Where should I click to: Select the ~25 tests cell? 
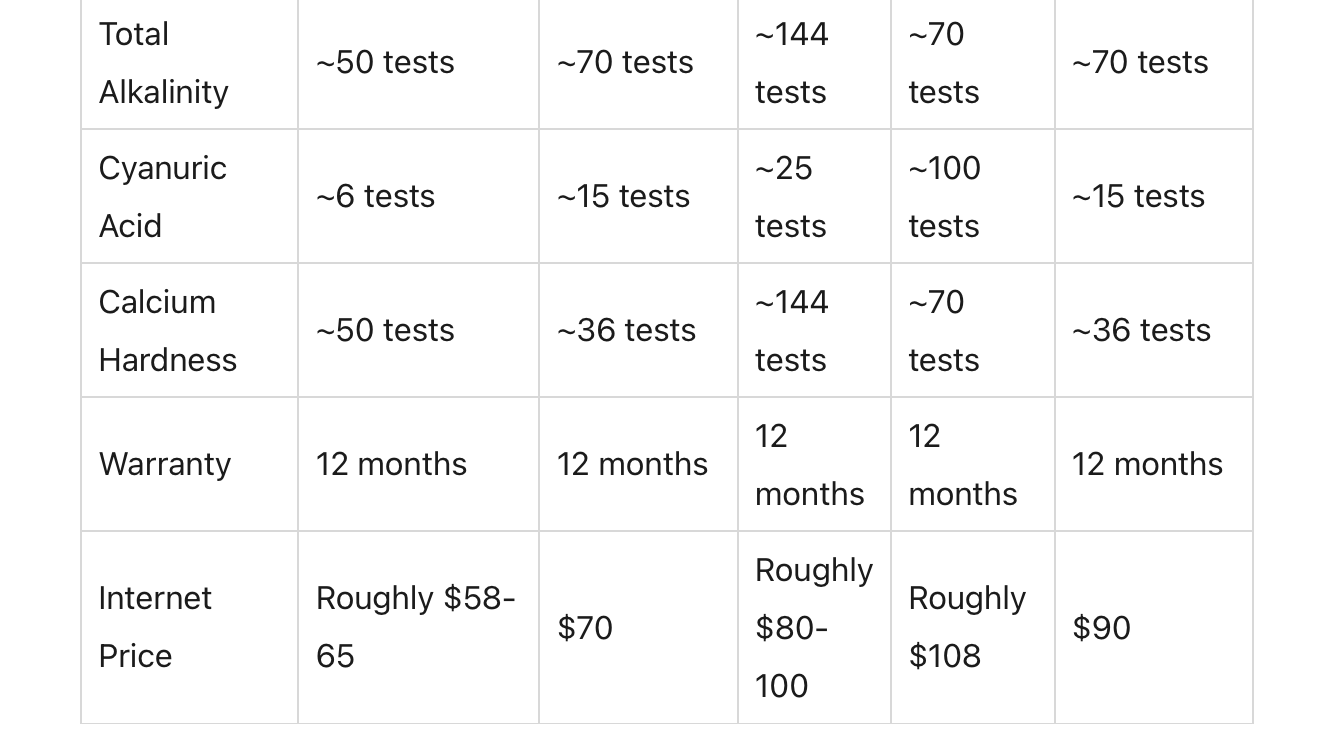point(814,197)
